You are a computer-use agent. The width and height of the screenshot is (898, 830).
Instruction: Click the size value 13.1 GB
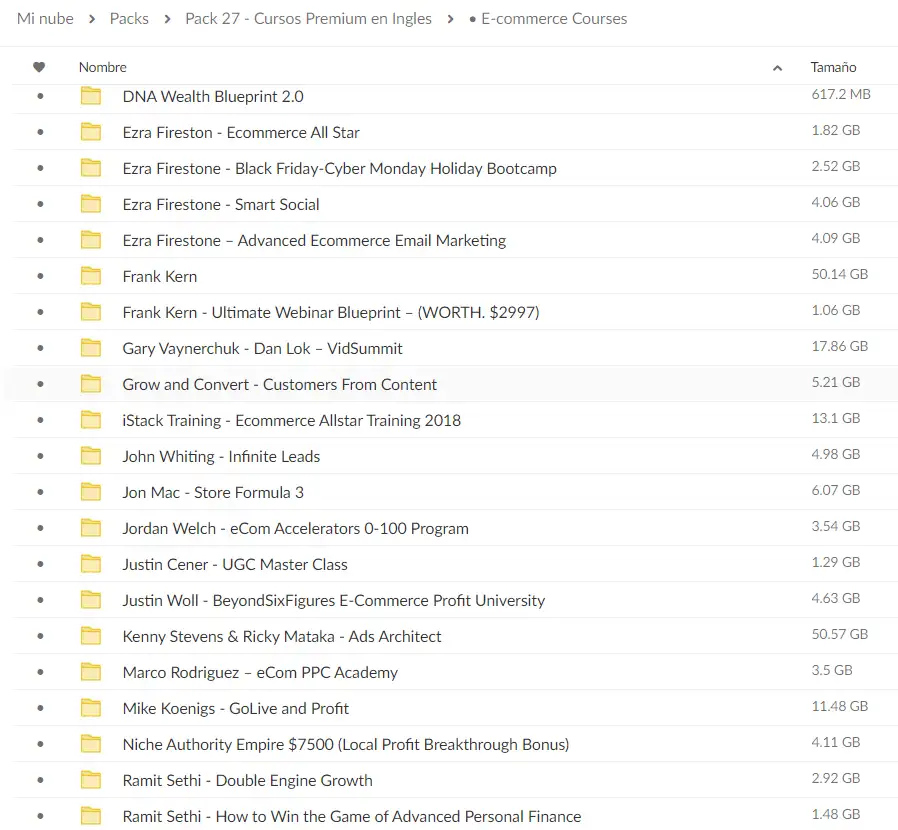click(x=836, y=418)
